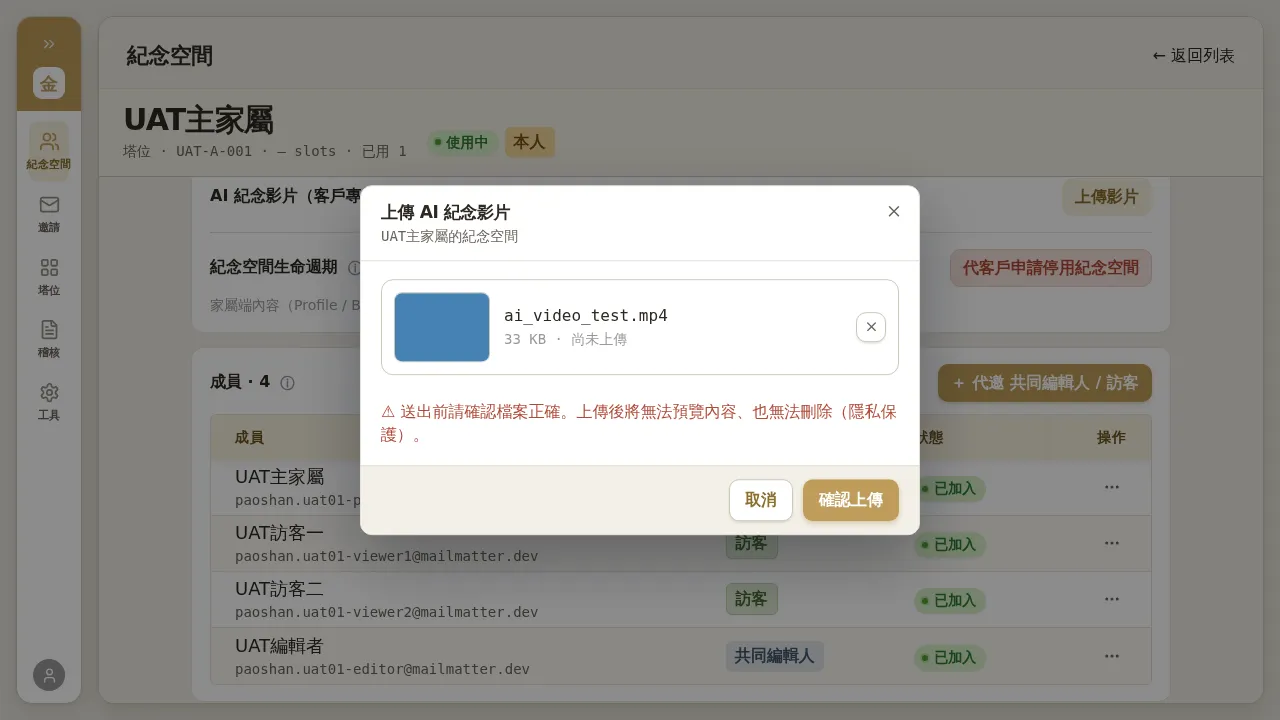Click email paoshan.uat01-viewer1@mailmatter.dev
Screen dimensions: 1280x720
tap(386, 556)
